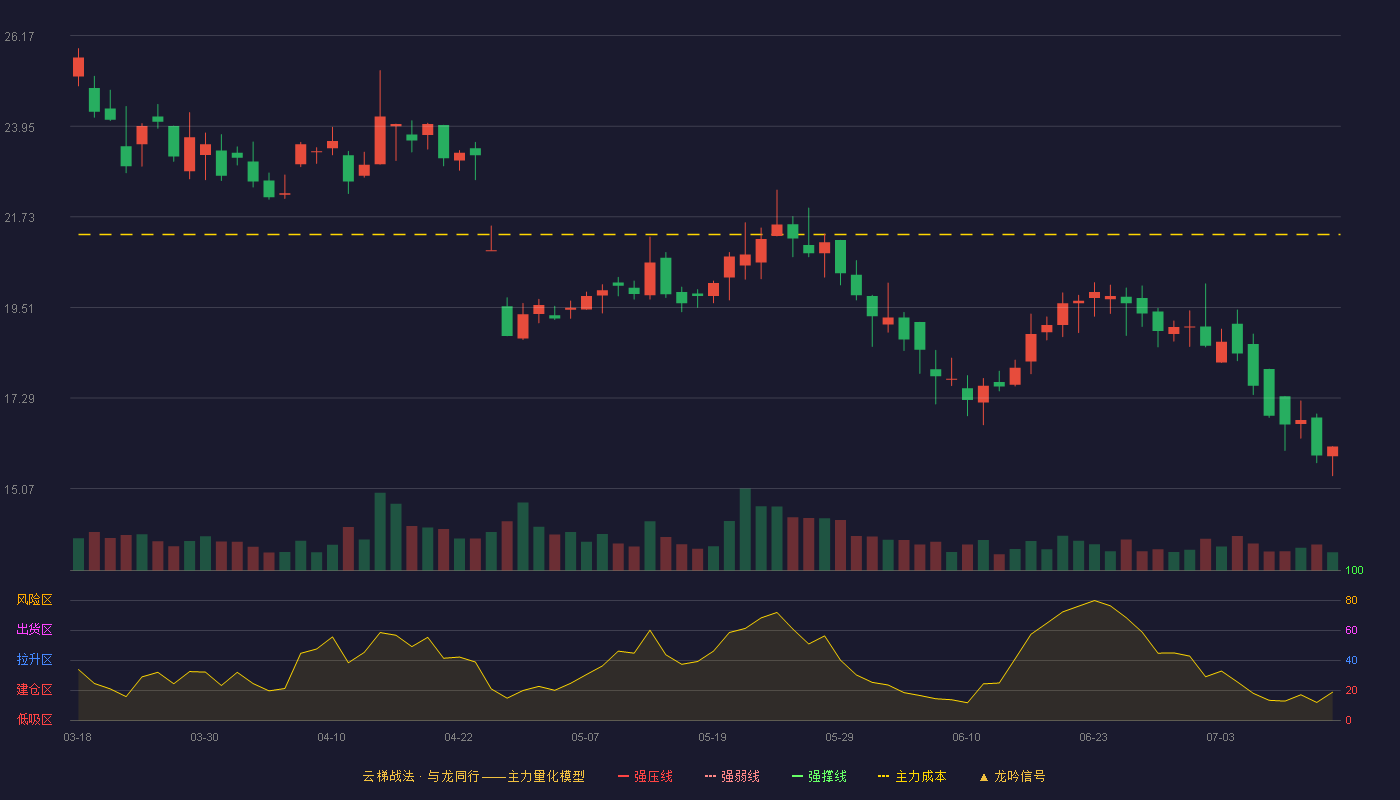Image resolution: width=1400 pixels, height=800 pixels.
Task: Click the 15.07 price axis label
Action: (x=19, y=490)
